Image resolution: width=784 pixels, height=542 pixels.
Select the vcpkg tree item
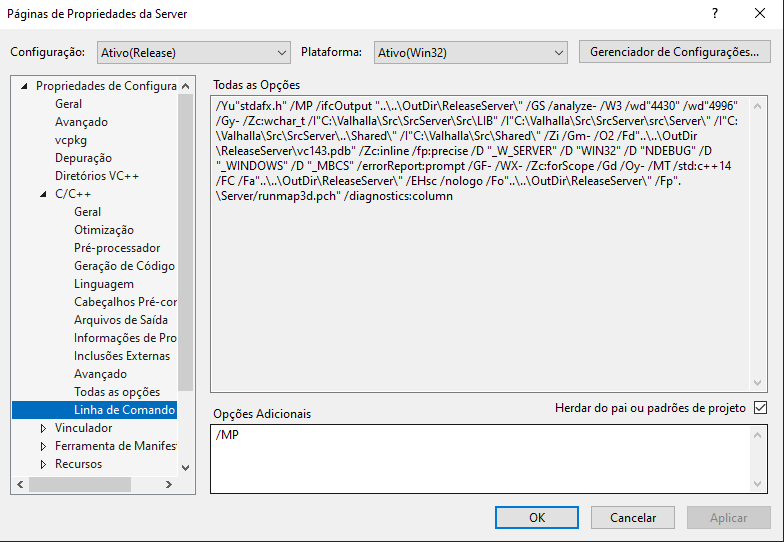(x=70, y=140)
